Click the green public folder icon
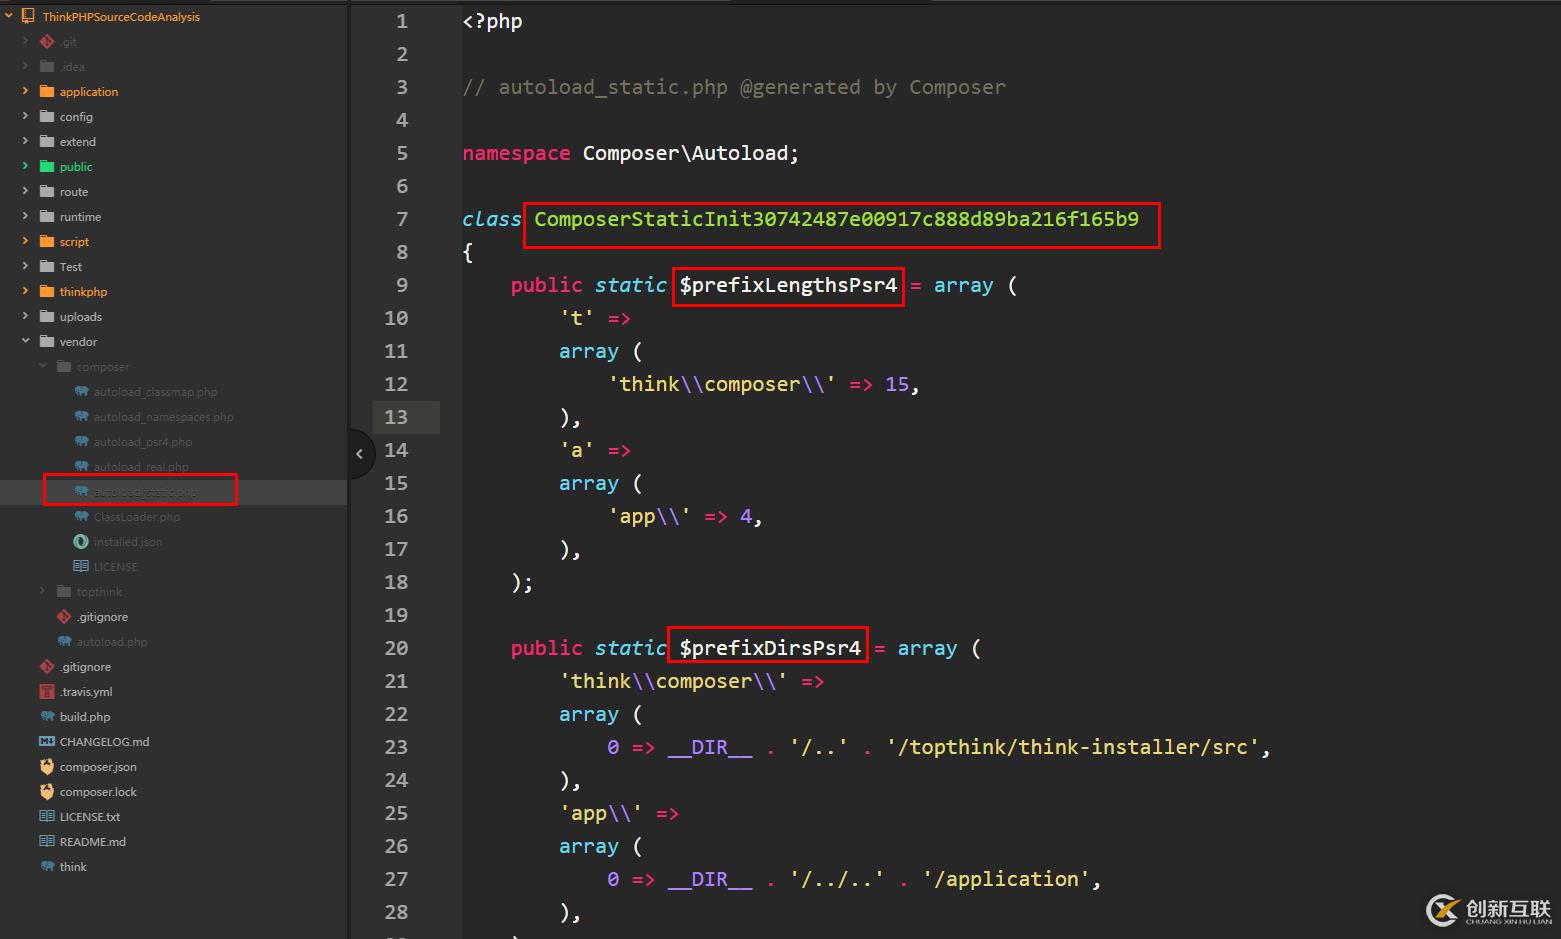Image resolution: width=1561 pixels, height=939 pixels. coord(47,167)
